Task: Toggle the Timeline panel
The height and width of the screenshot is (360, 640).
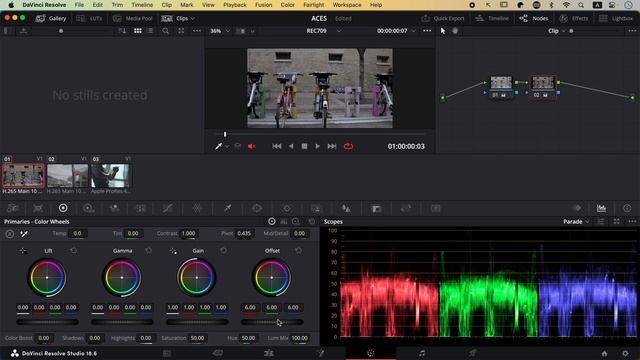Action: point(492,18)
